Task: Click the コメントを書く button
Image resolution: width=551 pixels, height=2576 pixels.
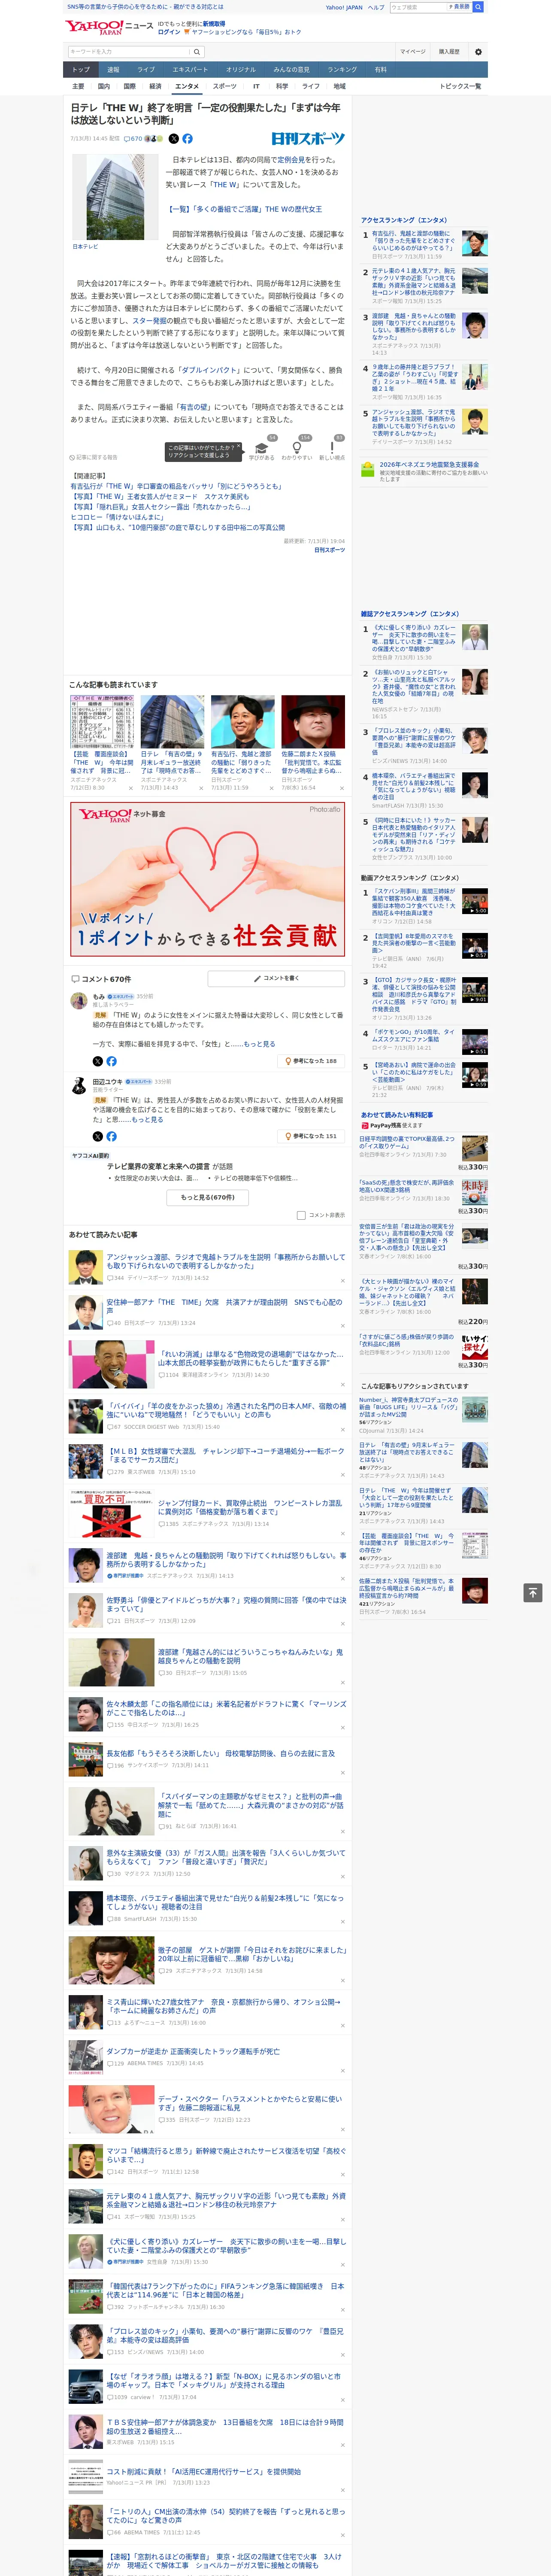Action: click(276, 978)
